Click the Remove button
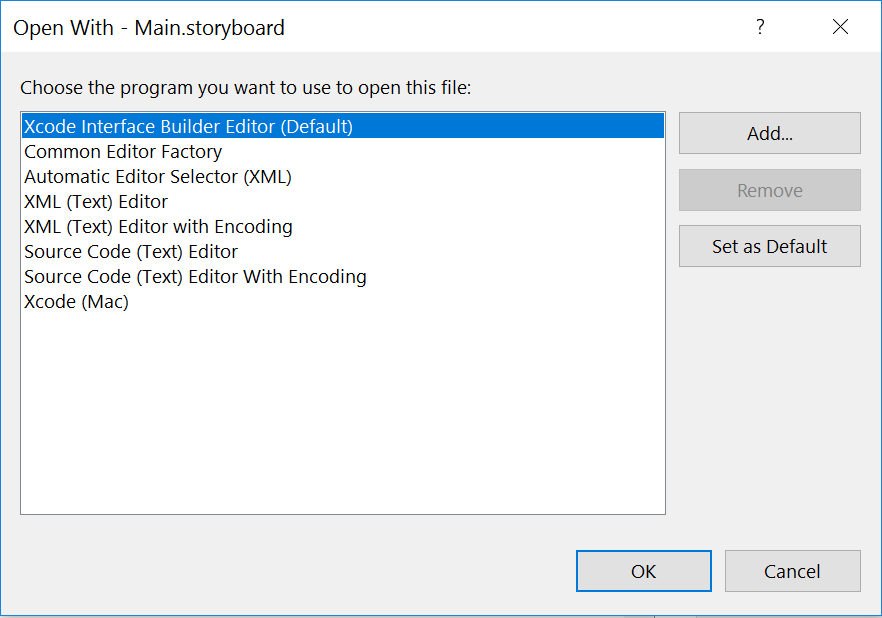Image resolution: width=882 pixels, height=618 pixels. [x=769, y=190]
